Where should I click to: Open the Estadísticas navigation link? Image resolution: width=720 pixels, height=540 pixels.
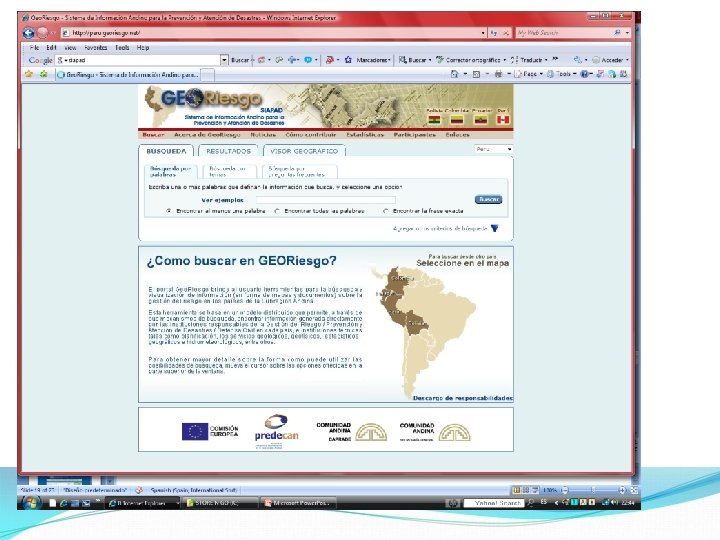365,135
